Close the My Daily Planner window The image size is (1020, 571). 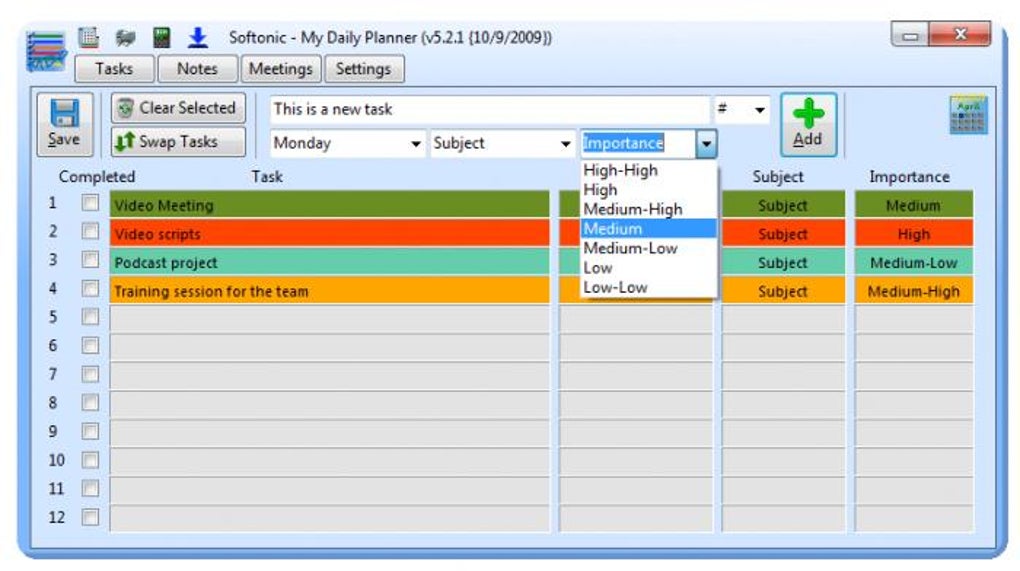click(960, 34)
